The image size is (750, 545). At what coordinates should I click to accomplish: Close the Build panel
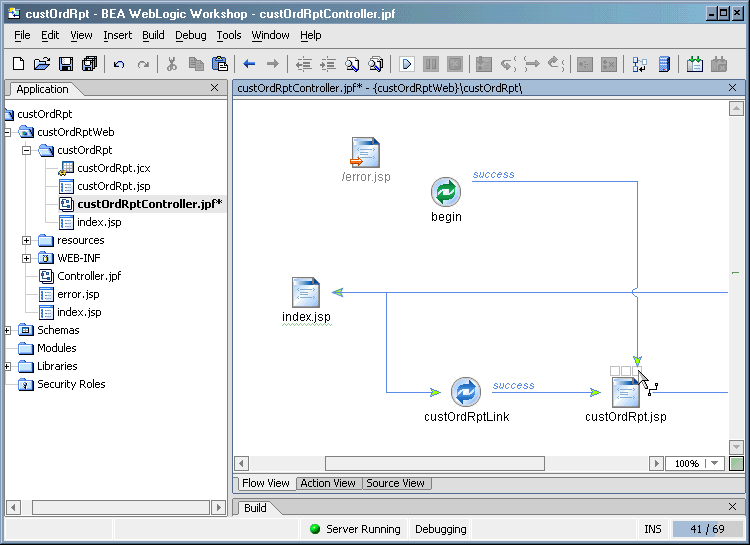point(732,506)
